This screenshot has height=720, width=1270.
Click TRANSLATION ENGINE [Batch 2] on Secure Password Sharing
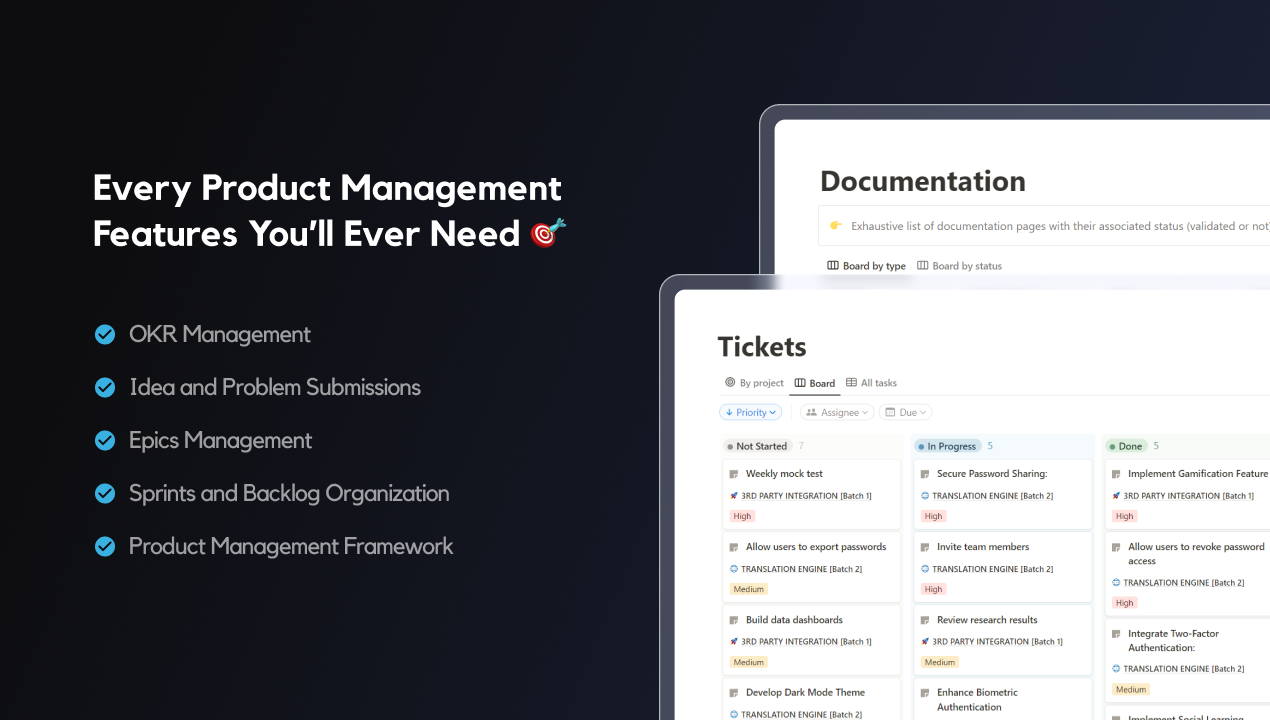pos(993,496)
